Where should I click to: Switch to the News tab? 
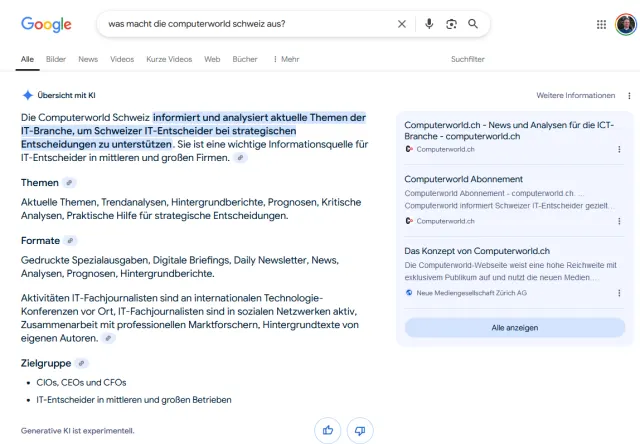tap(88, 59)
